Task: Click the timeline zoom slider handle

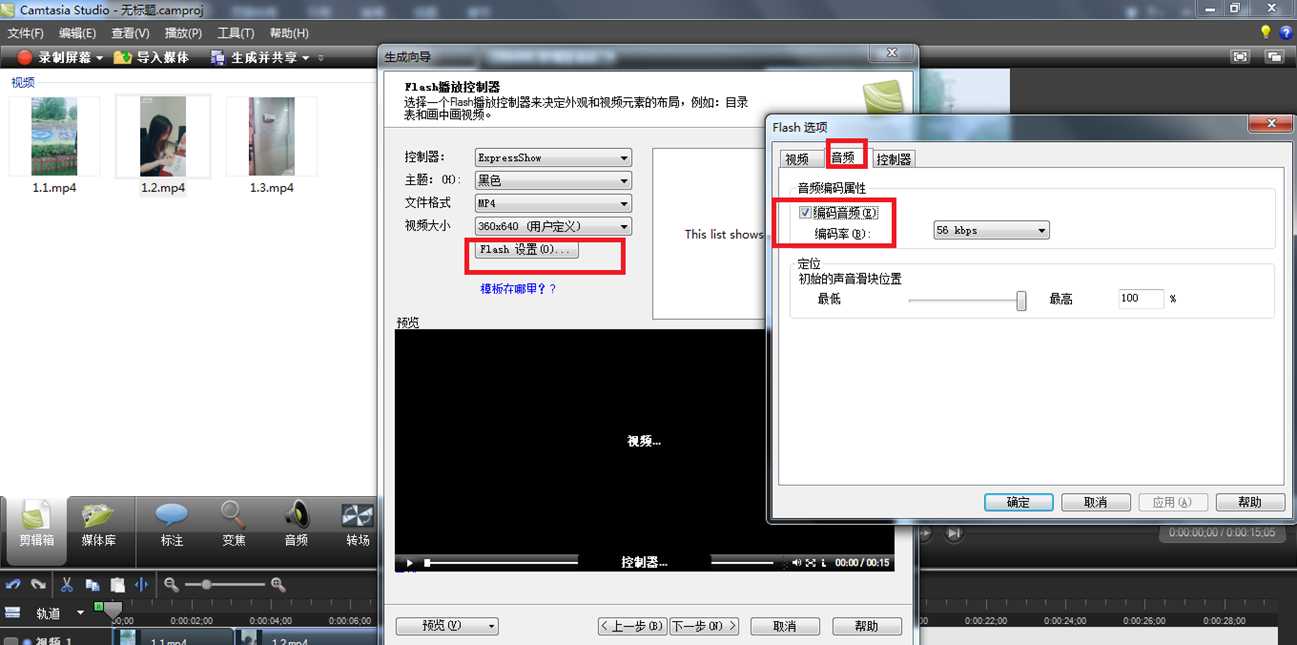Action: pyautogui.click(x=206, y=585)
